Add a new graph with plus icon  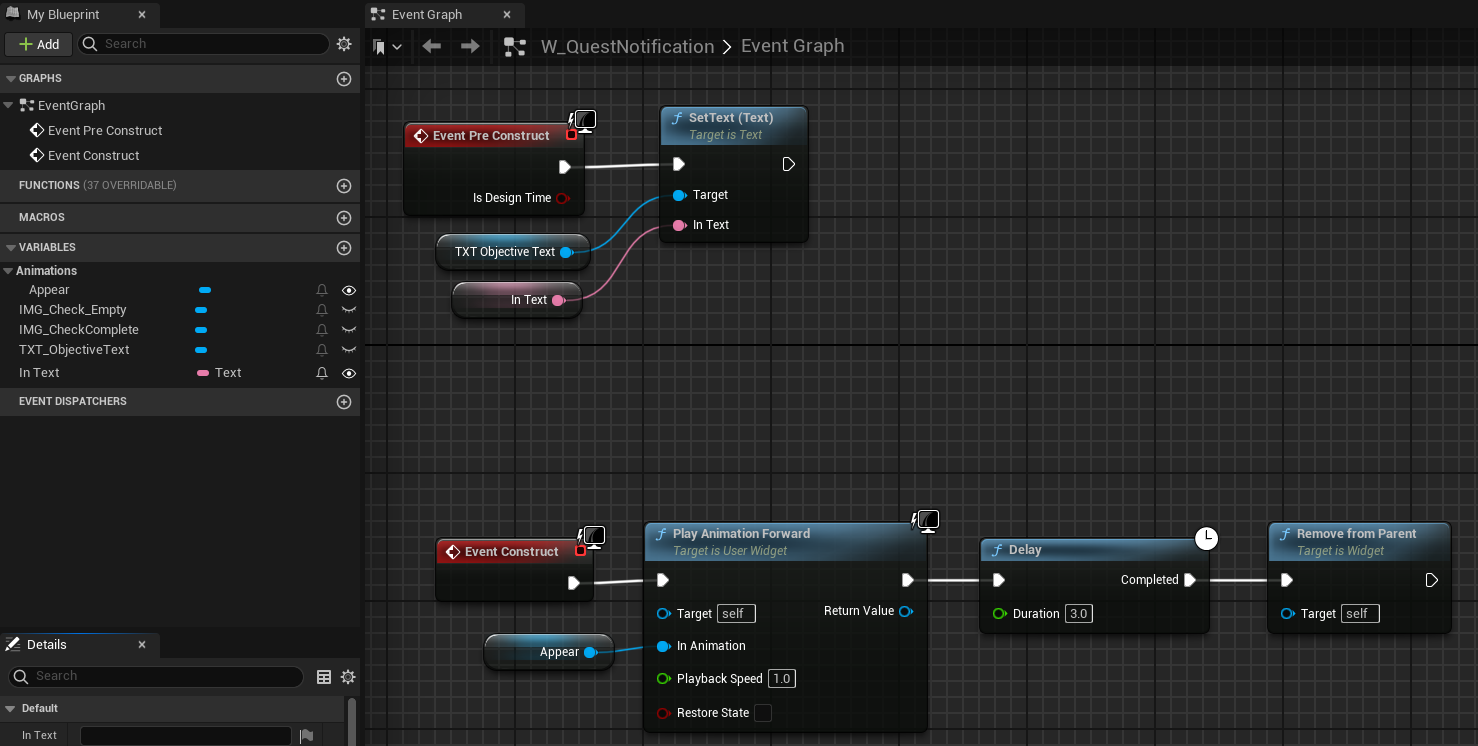tap(344, 78)
